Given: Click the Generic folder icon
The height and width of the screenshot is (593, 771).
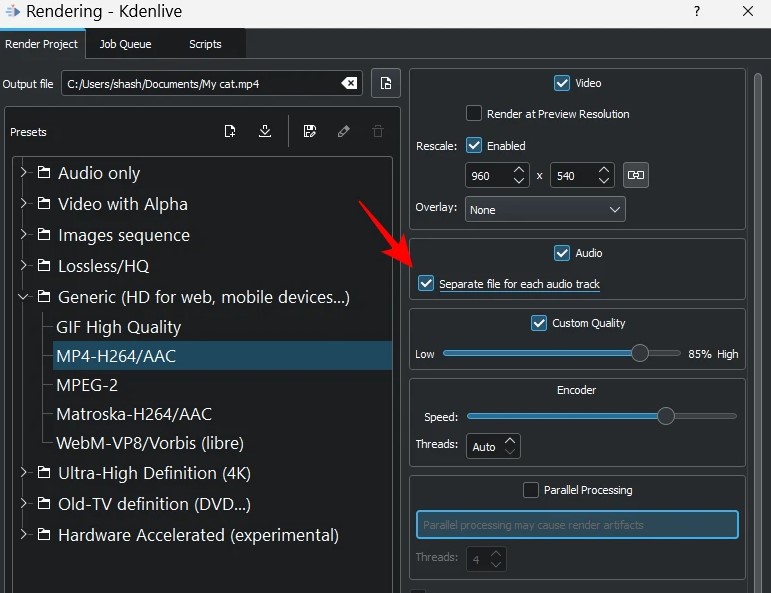Looking at the screenshot, I should click(44, 296).
